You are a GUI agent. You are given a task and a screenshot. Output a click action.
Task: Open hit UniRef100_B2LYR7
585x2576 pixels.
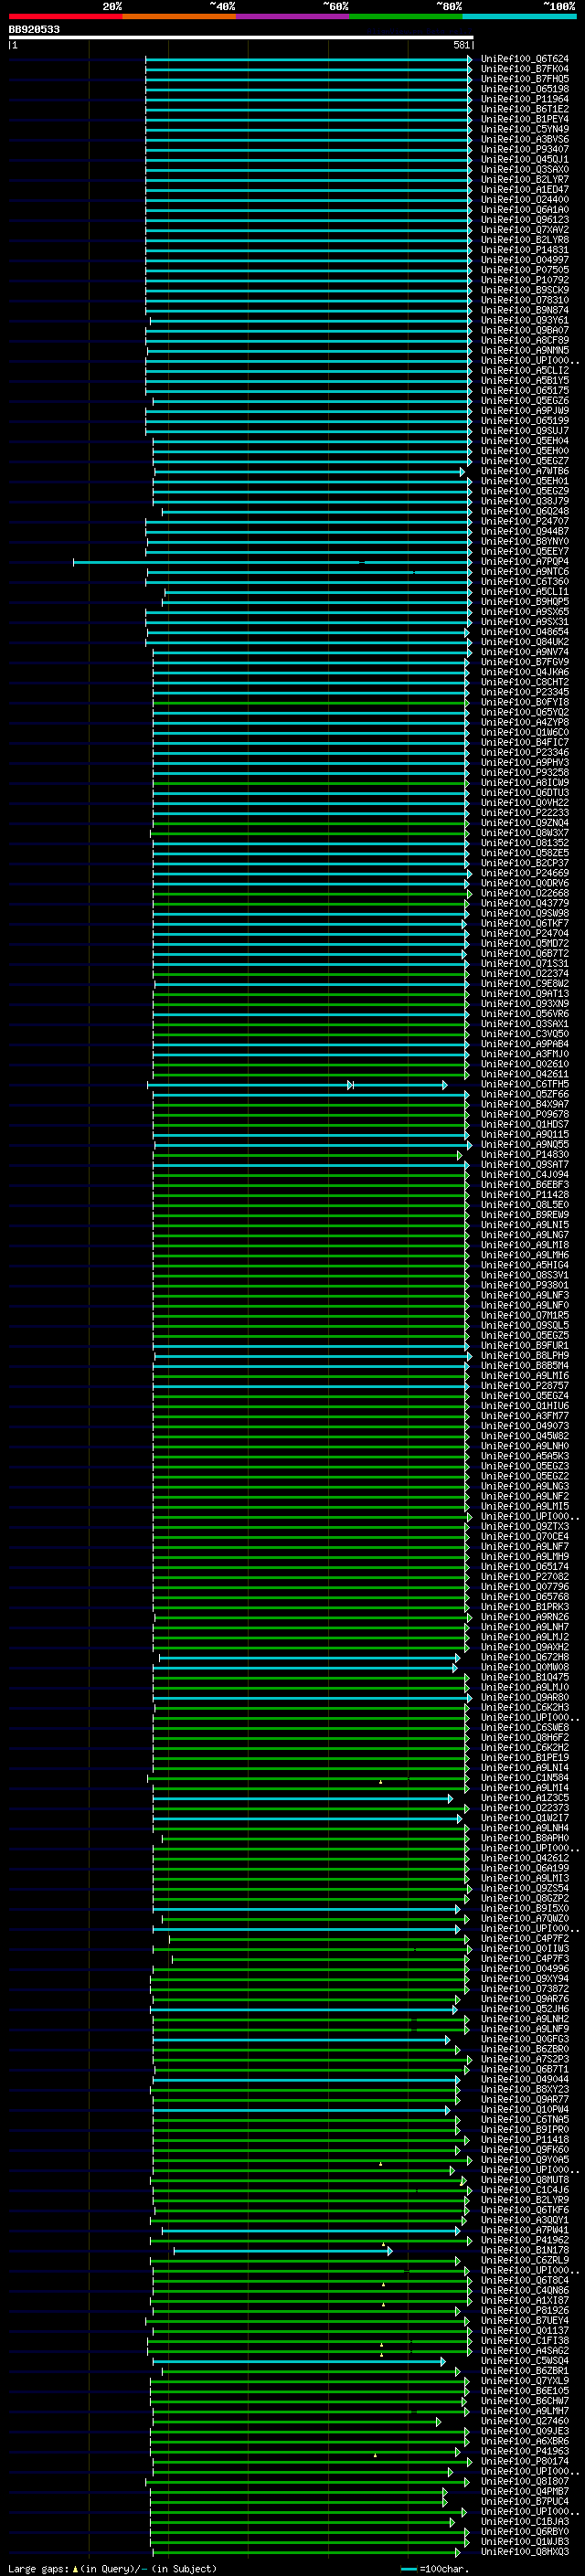[524, 179]
